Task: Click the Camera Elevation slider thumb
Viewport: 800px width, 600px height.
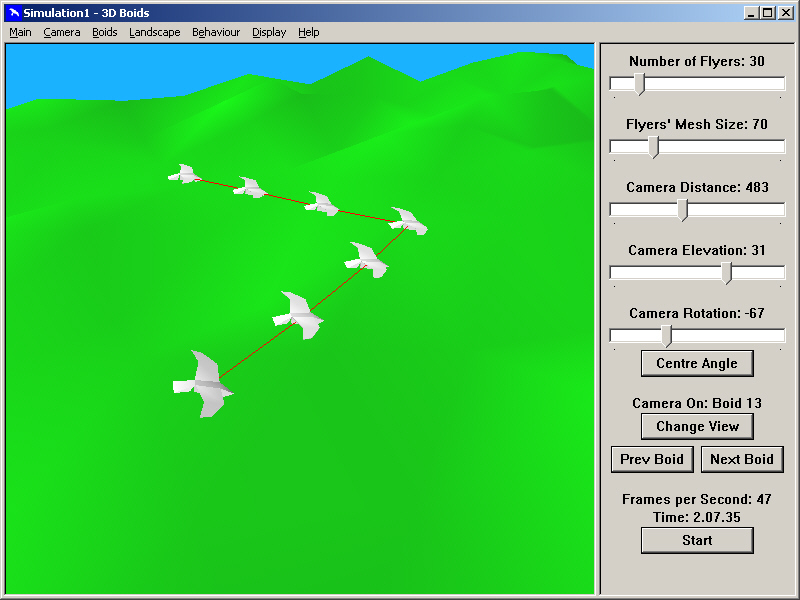Action: click(x=727, y=273)
